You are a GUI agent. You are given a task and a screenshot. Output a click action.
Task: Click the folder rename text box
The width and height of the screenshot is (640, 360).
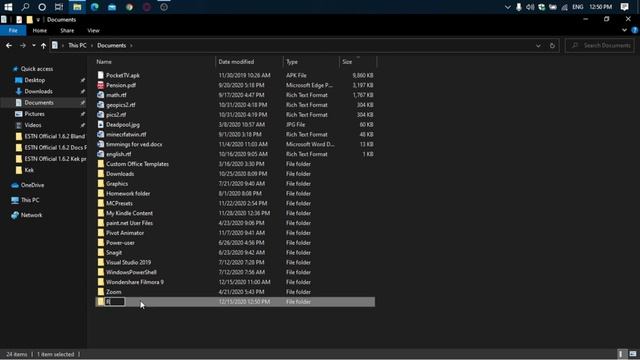115,302
